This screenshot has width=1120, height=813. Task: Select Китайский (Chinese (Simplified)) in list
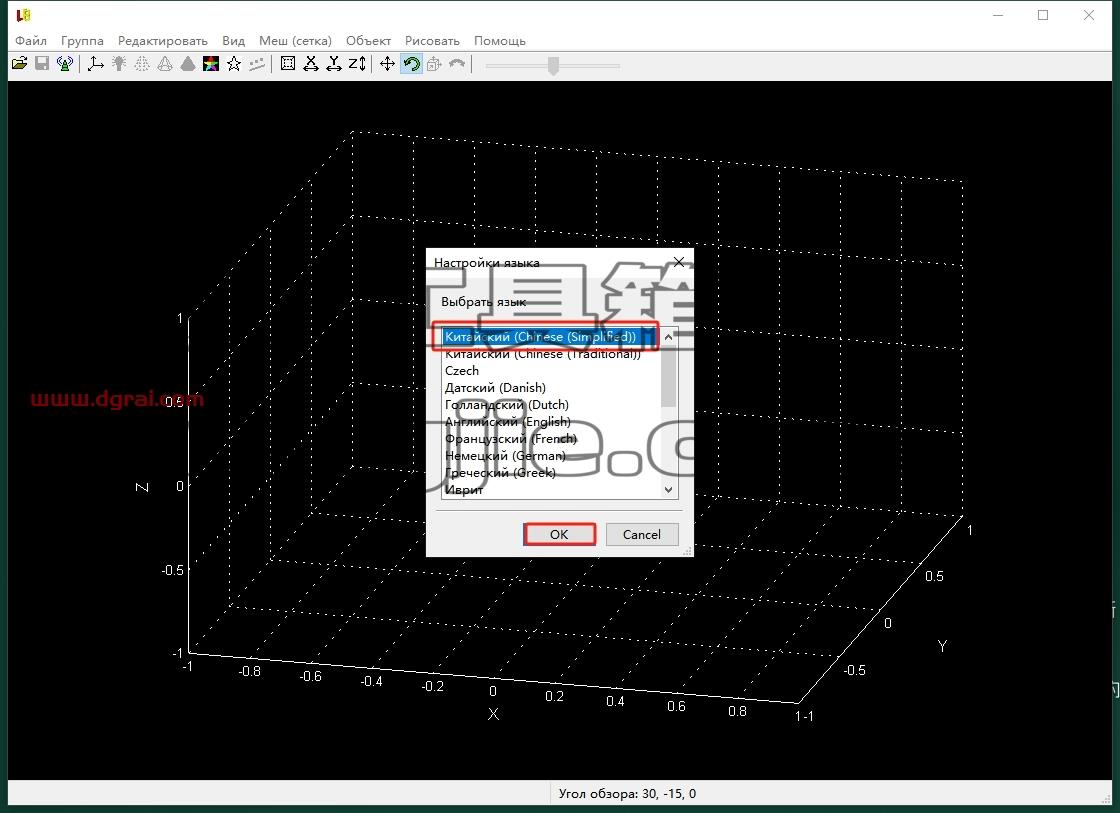point(551,336)
